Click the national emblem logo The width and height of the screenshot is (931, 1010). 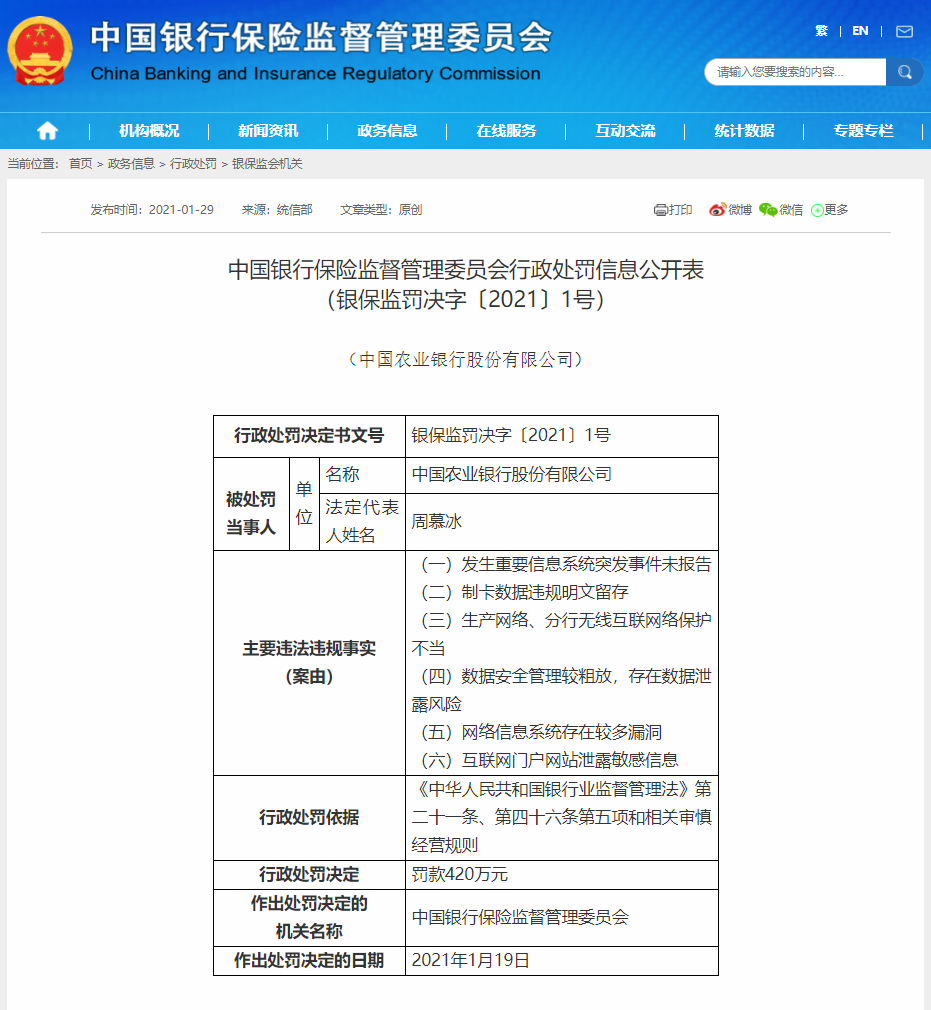39,52
